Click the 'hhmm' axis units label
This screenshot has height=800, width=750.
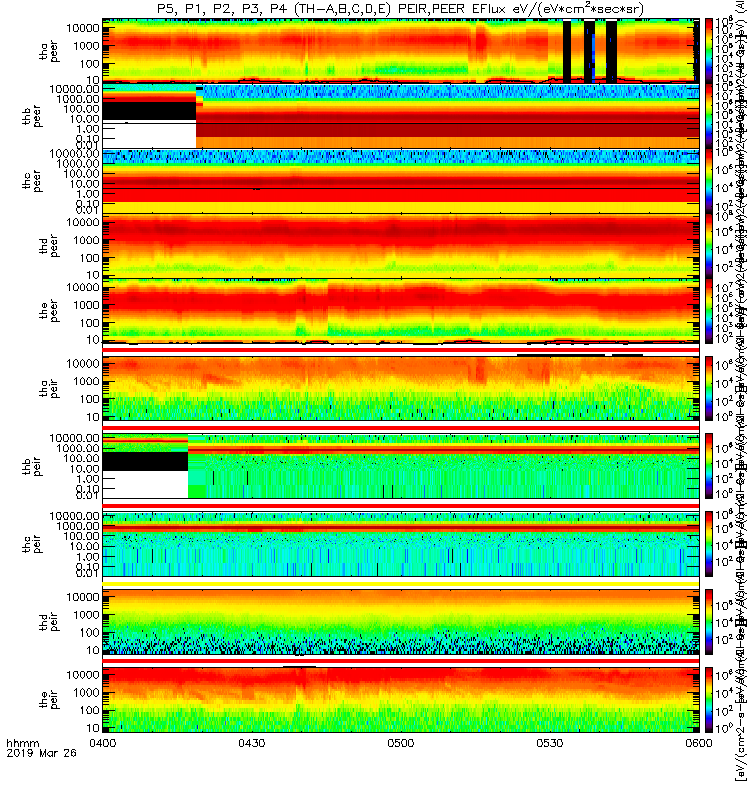(22, 743)
